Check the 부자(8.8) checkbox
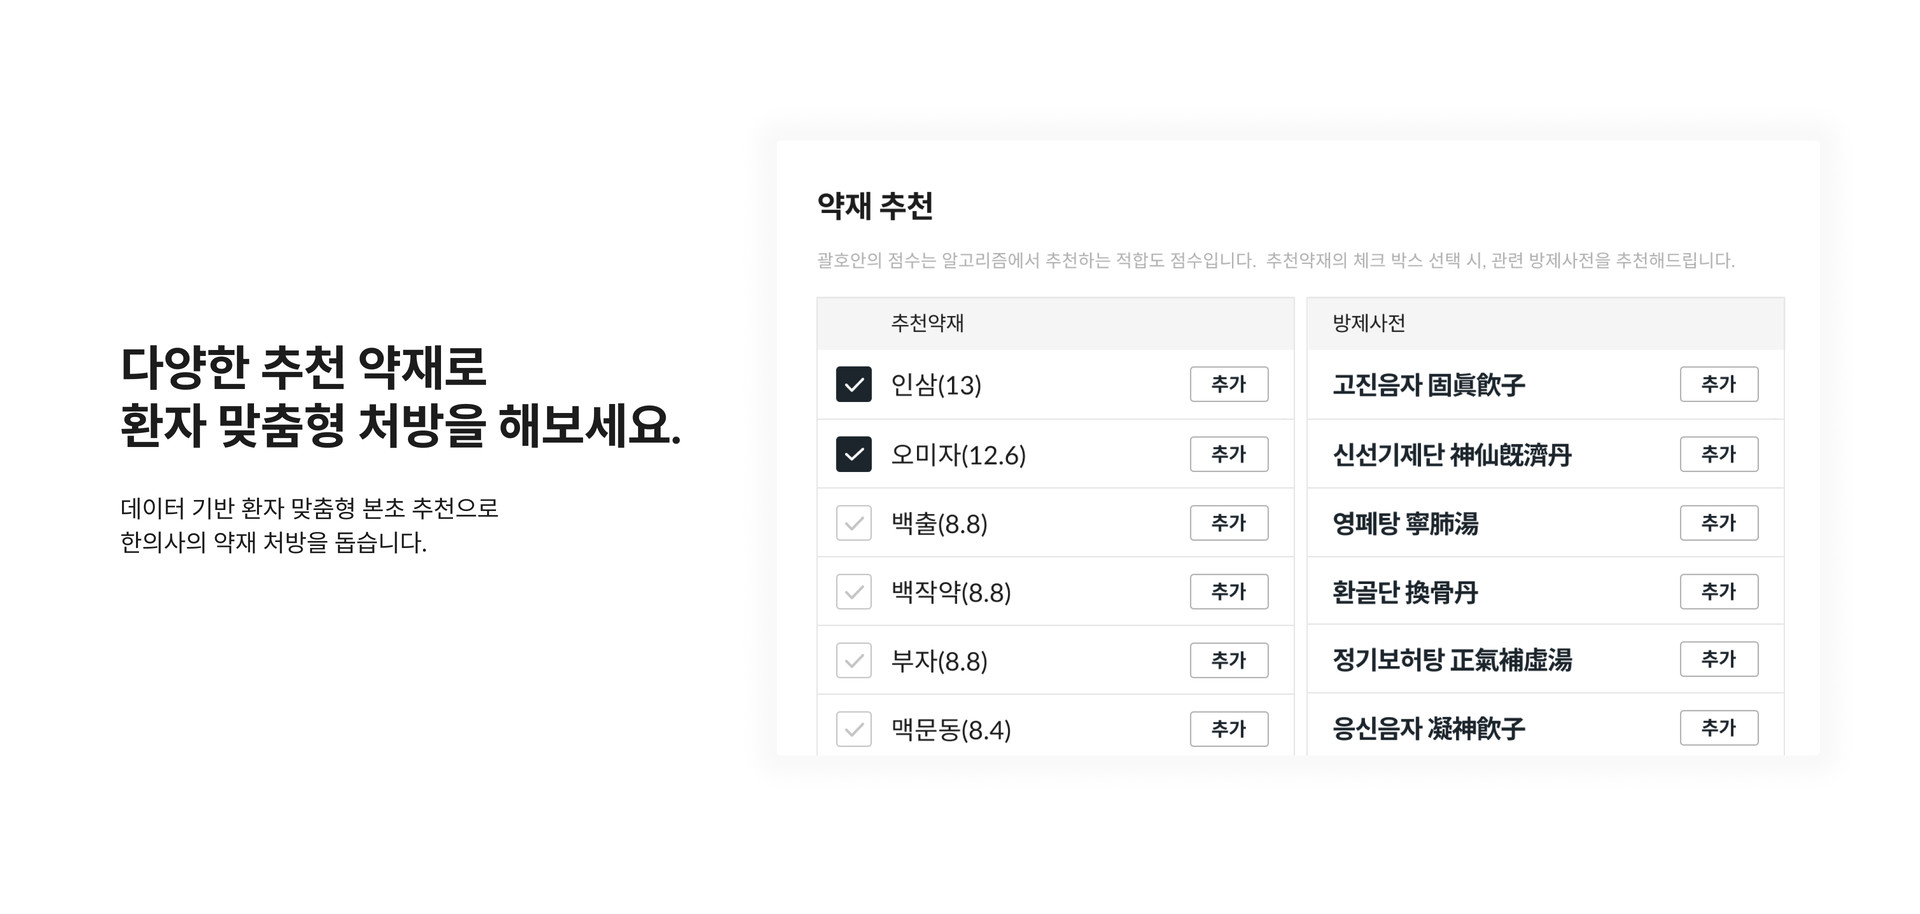This screenshot has height=914, width=1920. [853, 661]
